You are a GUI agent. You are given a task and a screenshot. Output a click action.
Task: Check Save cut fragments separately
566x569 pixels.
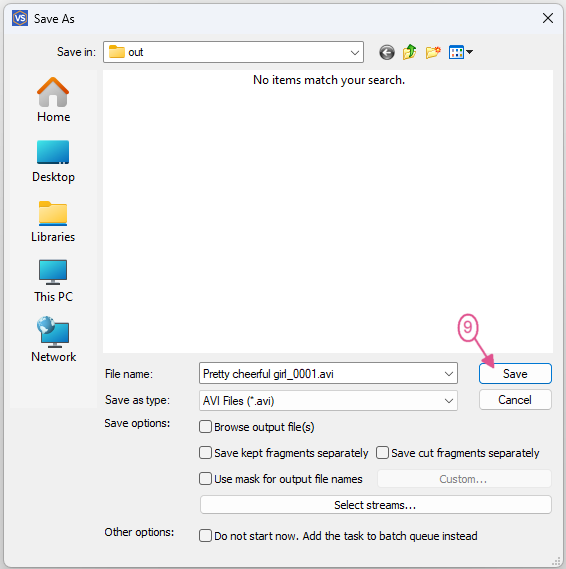pos(382,453)
